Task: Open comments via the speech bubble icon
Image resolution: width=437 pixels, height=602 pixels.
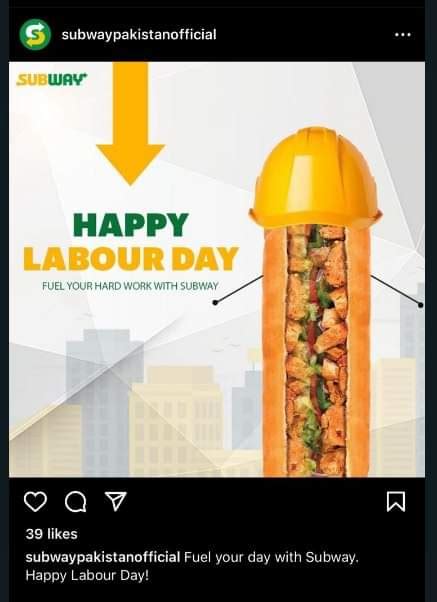Action: pyautogui.click(x=76, y=502)
